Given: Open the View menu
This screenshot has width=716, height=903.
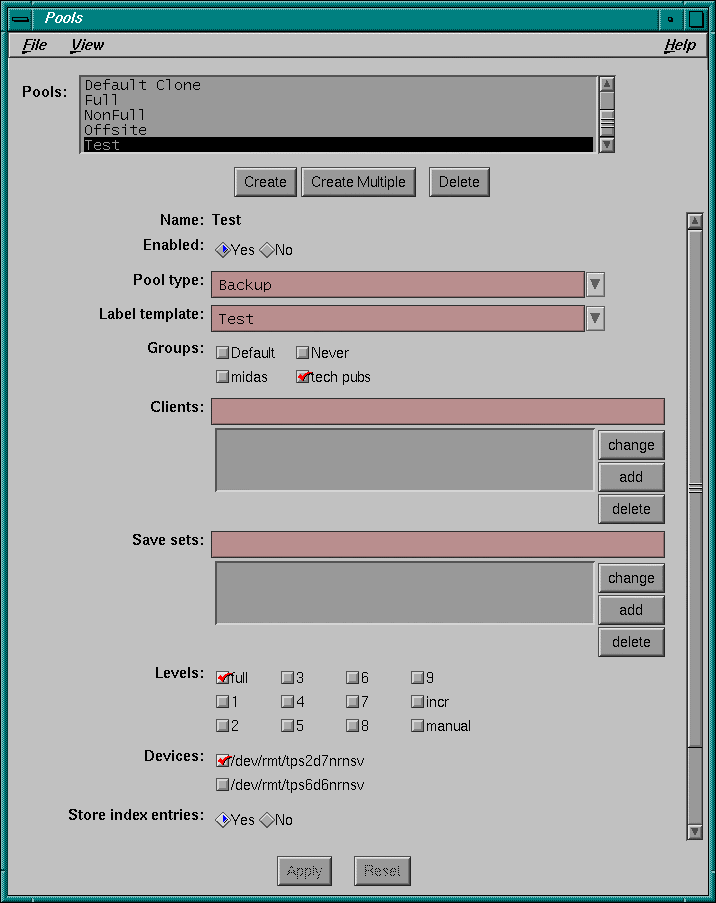Looking at the screenshot, I should click(x=87, y=45).
